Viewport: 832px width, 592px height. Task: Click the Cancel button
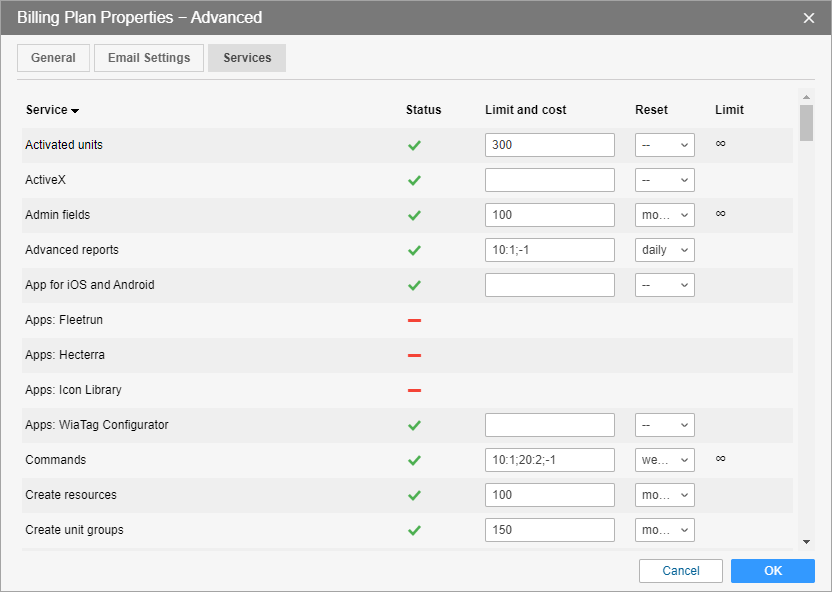681,571
